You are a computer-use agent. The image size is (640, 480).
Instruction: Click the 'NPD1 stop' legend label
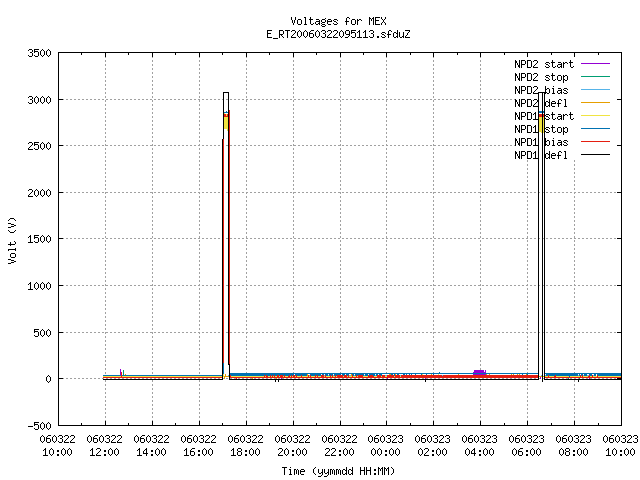(x=541, y=129)
